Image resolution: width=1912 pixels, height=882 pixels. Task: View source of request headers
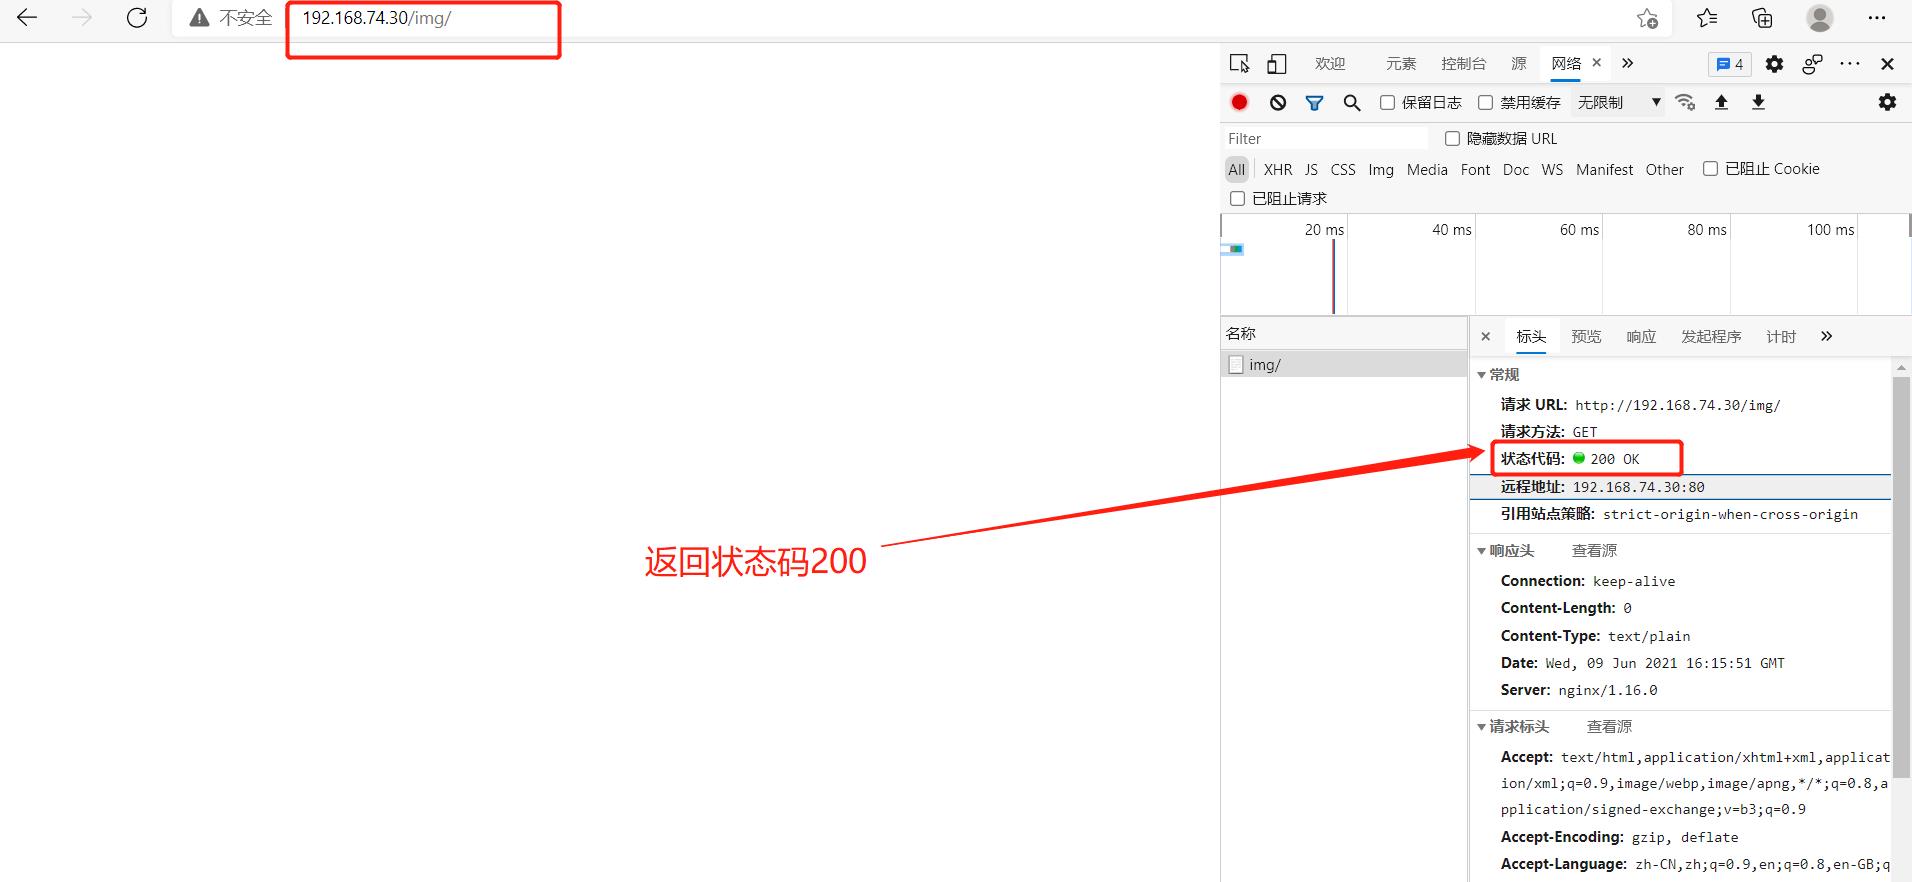(x=1609, y=726)
